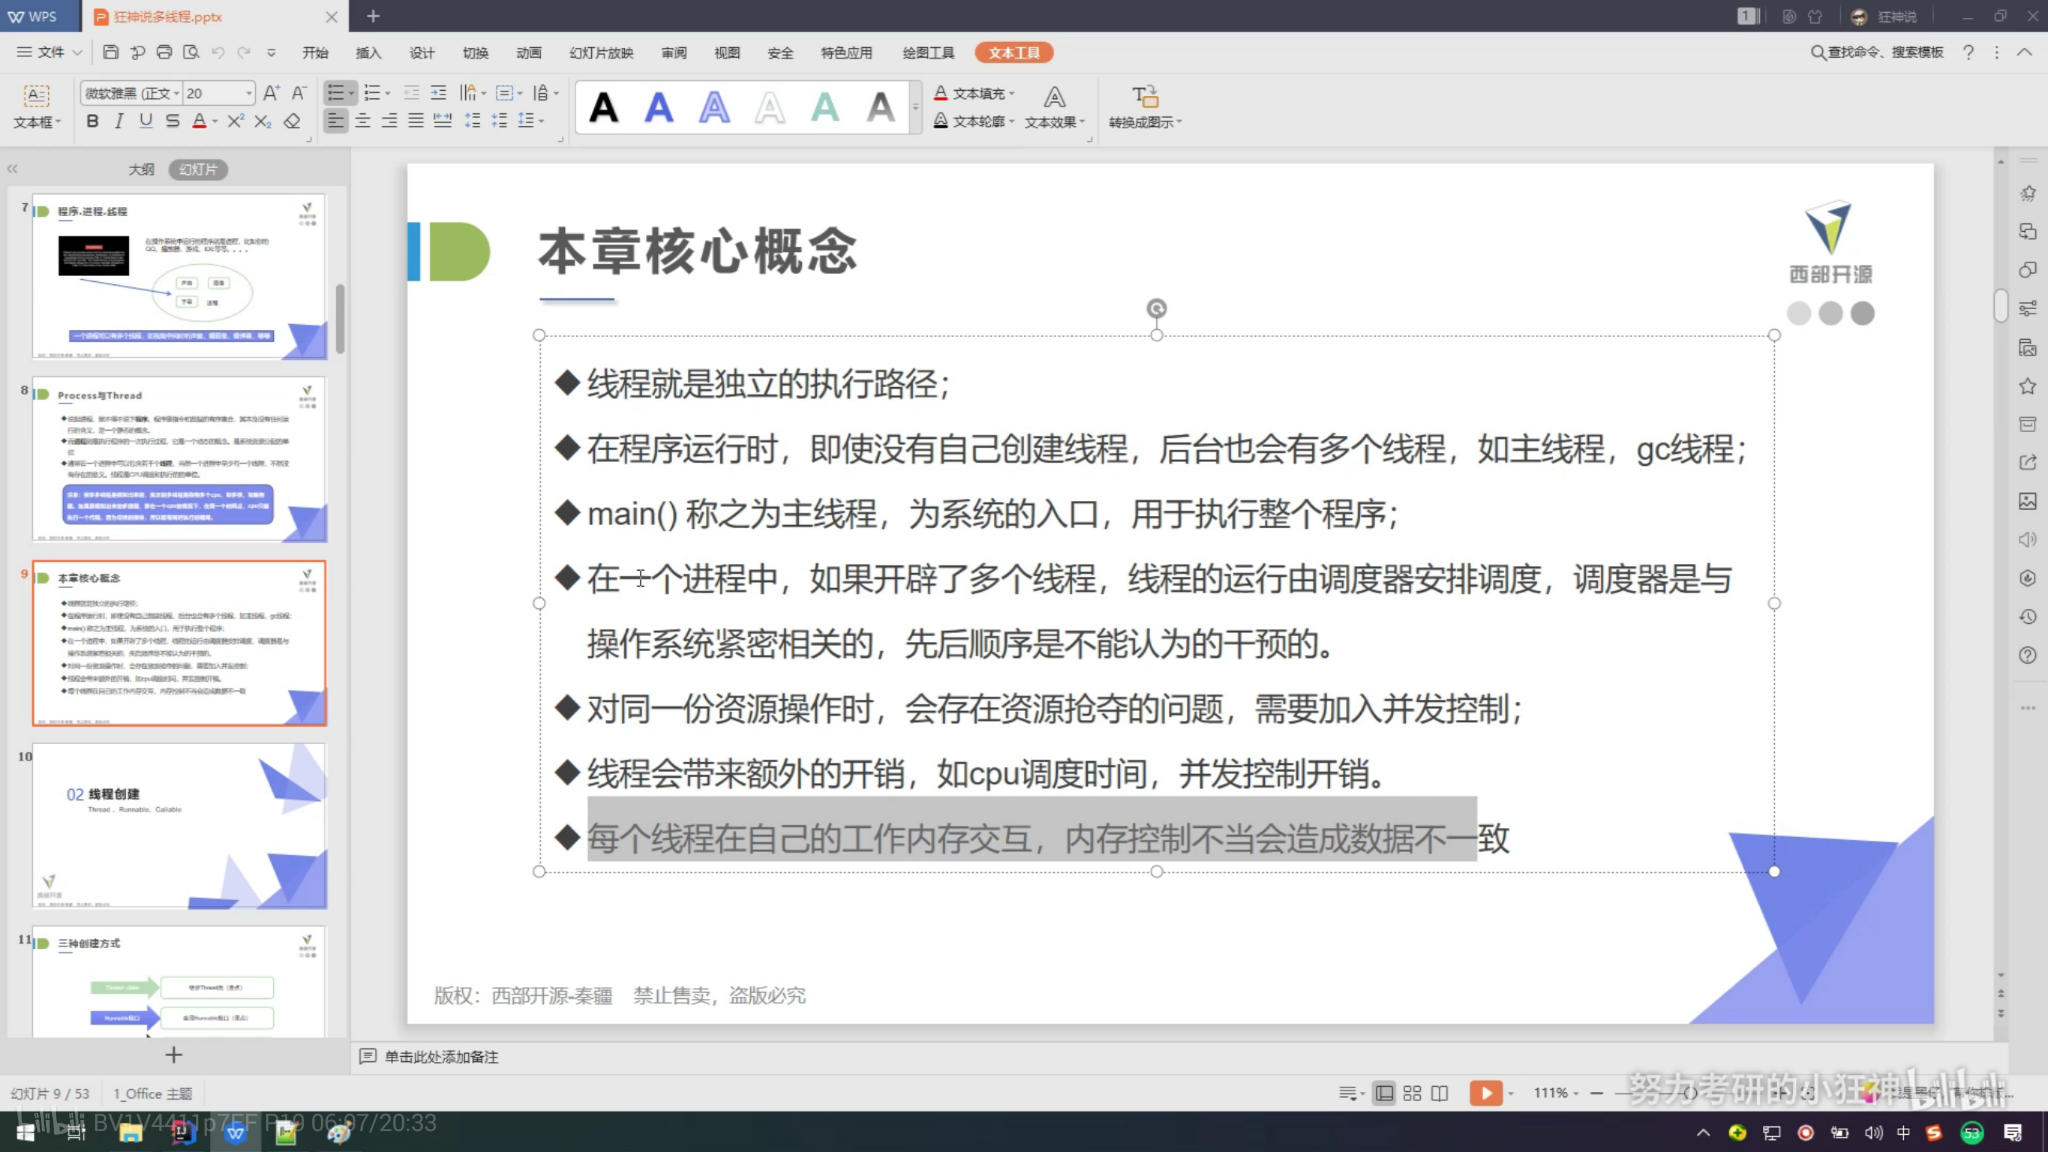Switch to reading view icon
The image size is (2048, 1152).
(1440, 1093)
